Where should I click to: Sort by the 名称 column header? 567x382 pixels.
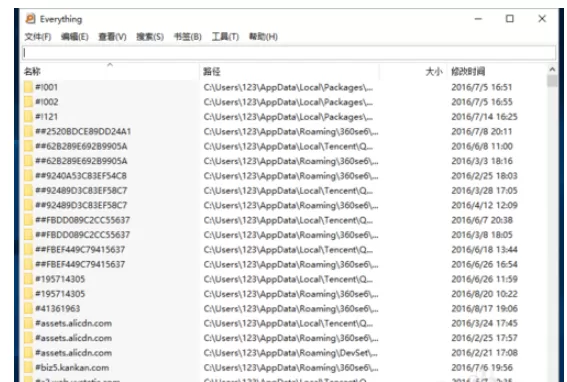(32, 72)
